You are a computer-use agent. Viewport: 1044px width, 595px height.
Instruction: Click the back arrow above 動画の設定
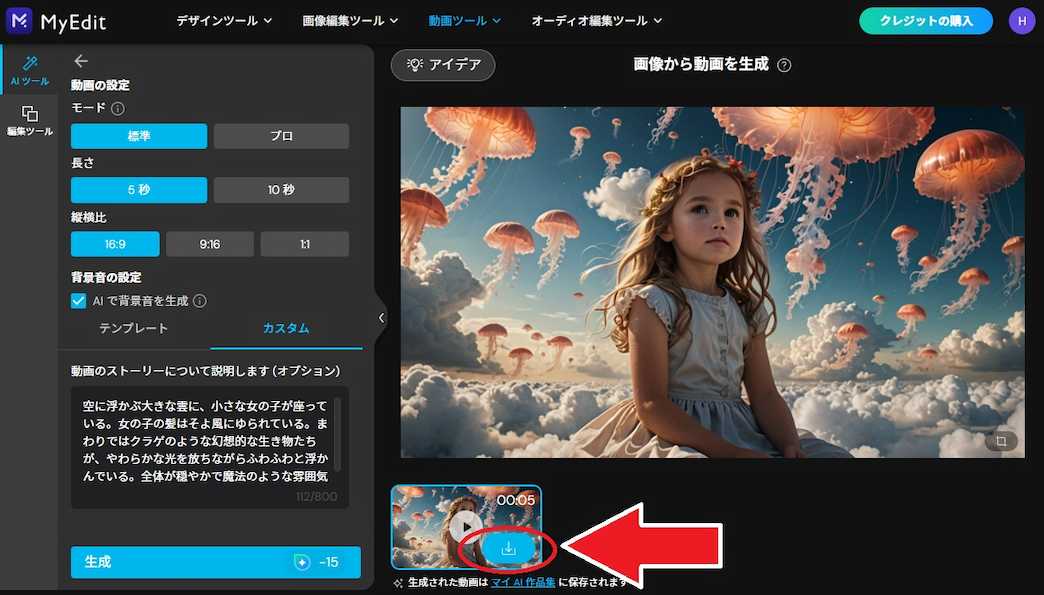[81, 60]
